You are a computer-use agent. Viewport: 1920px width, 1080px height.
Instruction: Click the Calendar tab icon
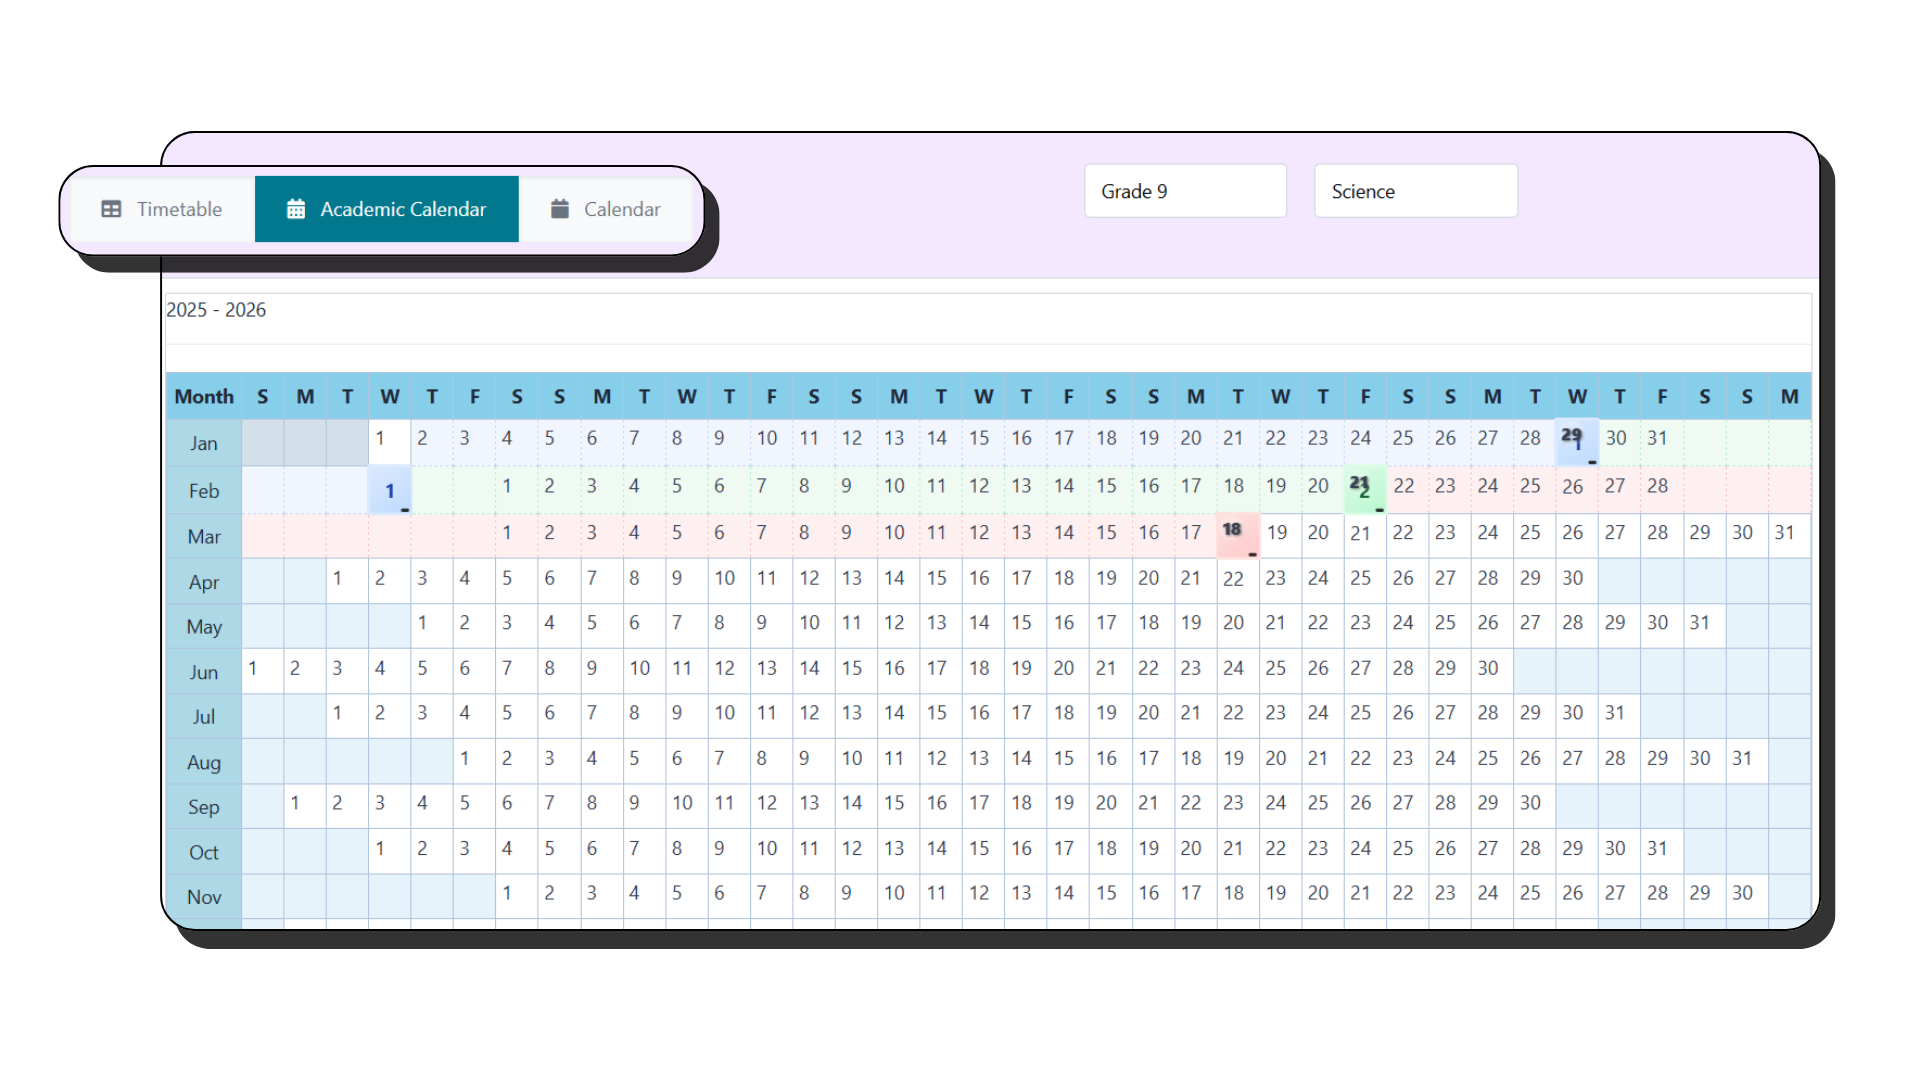[x=560, y=209]
